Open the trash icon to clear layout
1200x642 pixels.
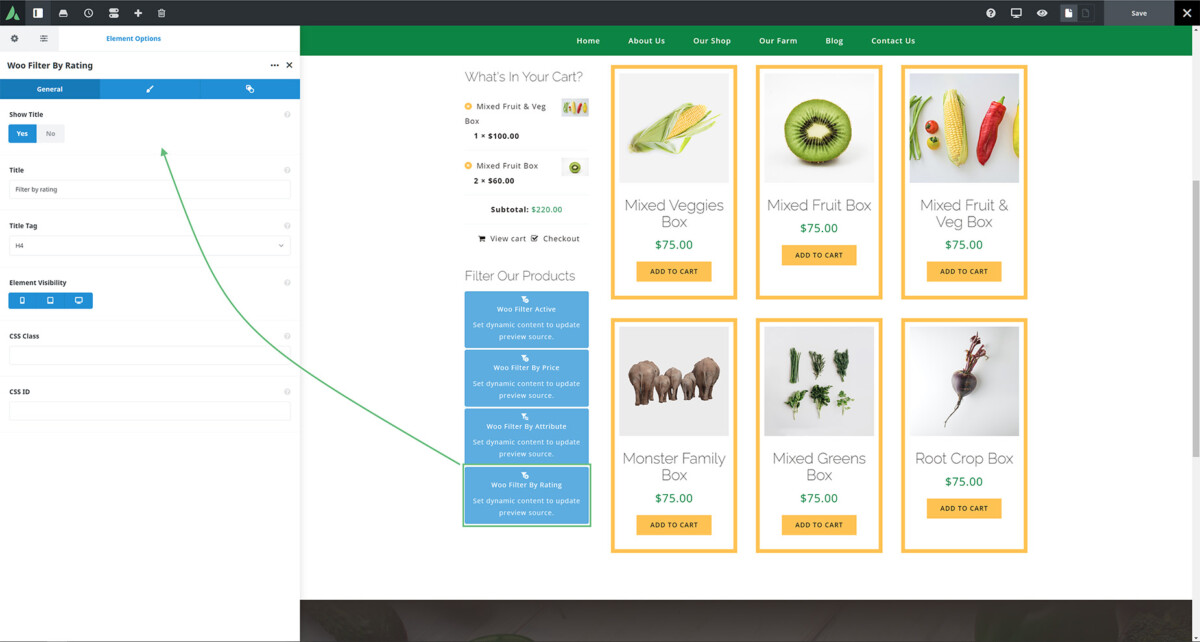pos(162,13)
